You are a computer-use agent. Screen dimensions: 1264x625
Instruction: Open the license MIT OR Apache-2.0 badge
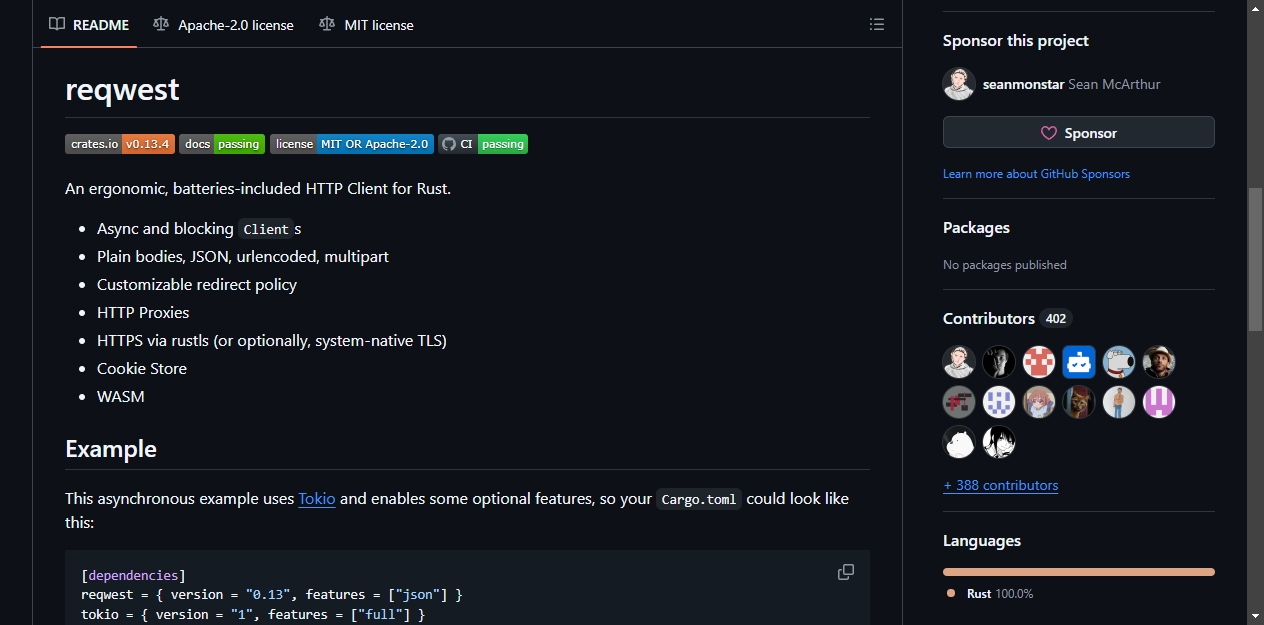tap(352, 144)
